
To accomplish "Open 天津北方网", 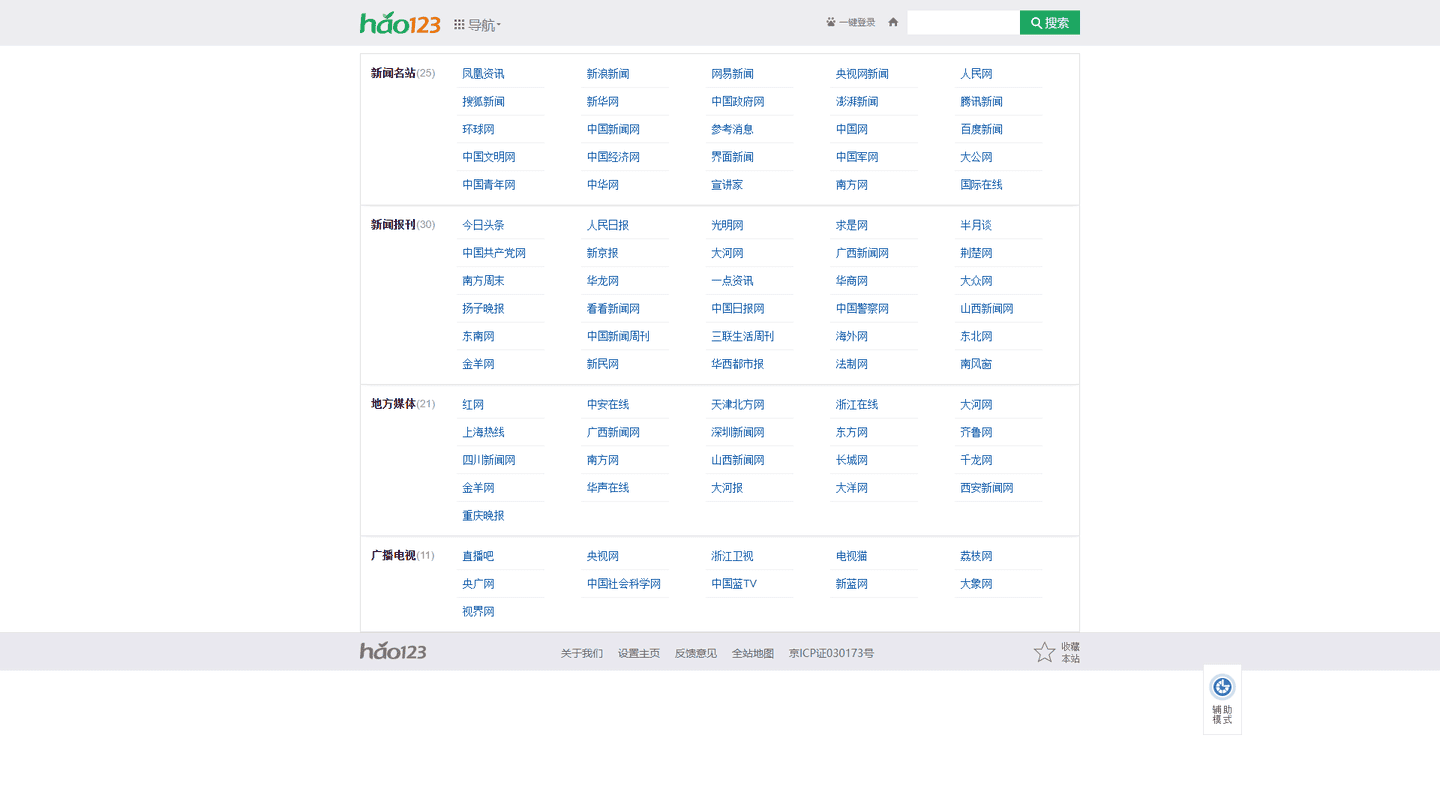I will tap(738, 405).
